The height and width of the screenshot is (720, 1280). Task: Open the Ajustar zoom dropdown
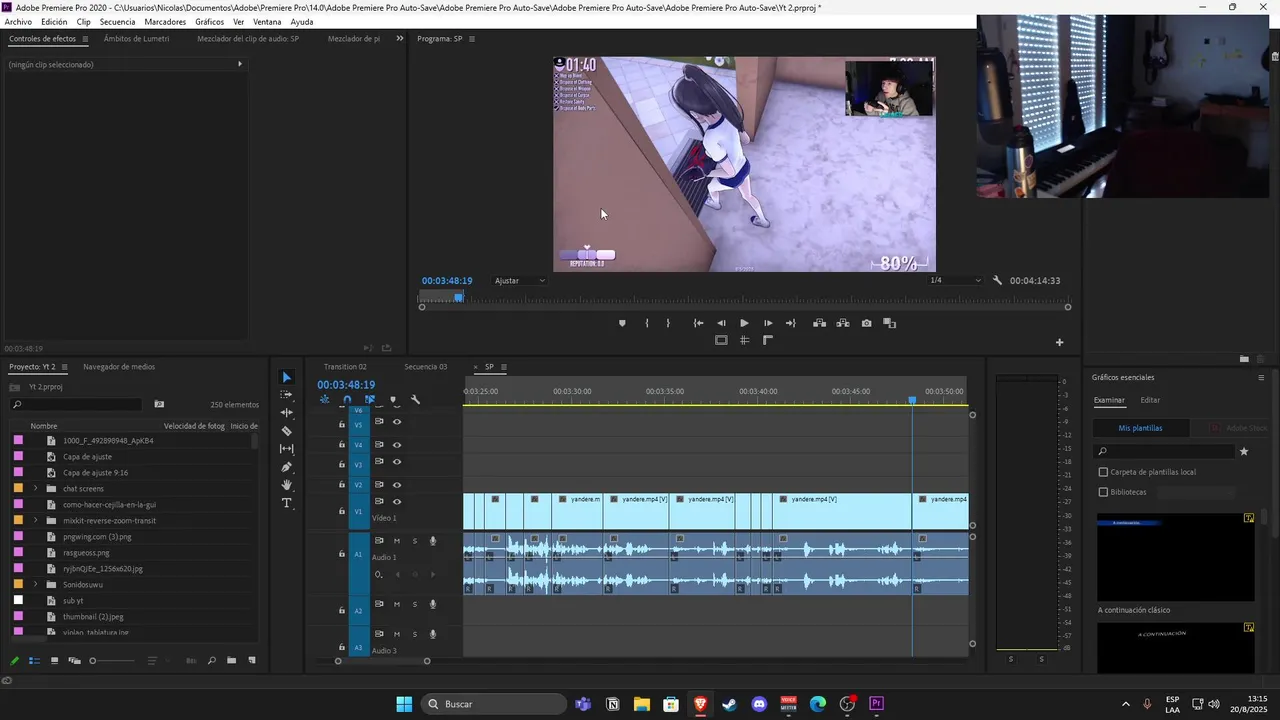point(520,281)
